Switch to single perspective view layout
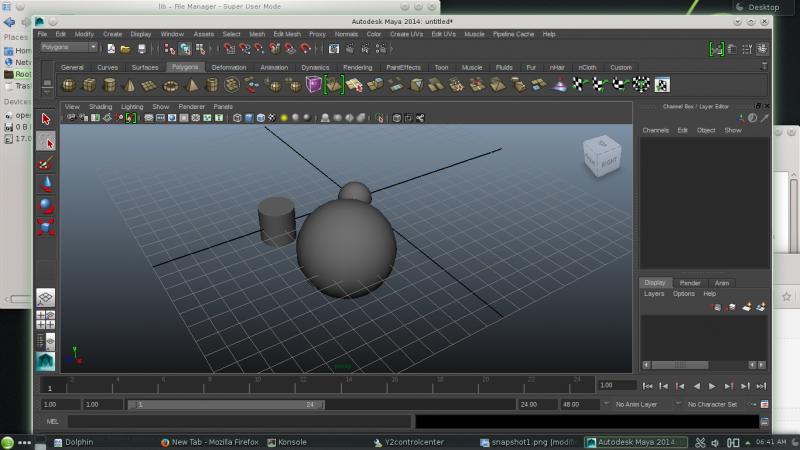Screen dimensions: 800x450 (x=45, y=297)
